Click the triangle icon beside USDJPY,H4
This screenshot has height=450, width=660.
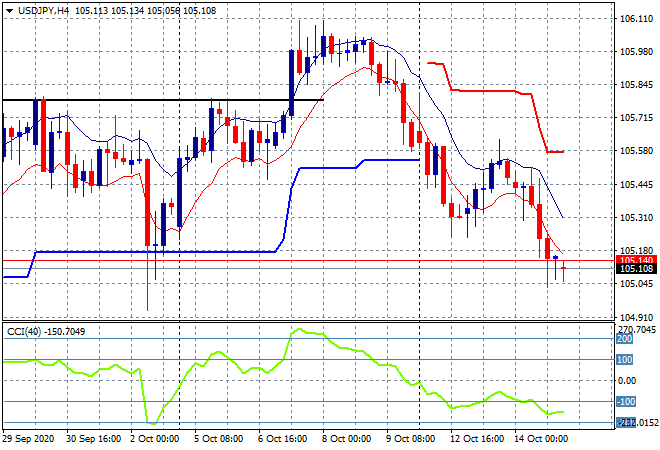tap(9, 9)
